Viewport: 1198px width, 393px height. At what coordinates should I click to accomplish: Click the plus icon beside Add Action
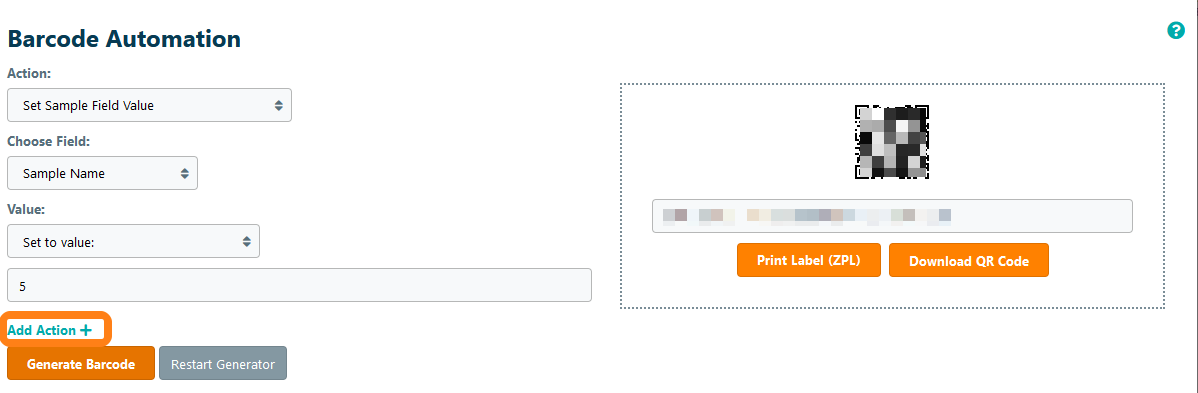(x=86, y=330)
